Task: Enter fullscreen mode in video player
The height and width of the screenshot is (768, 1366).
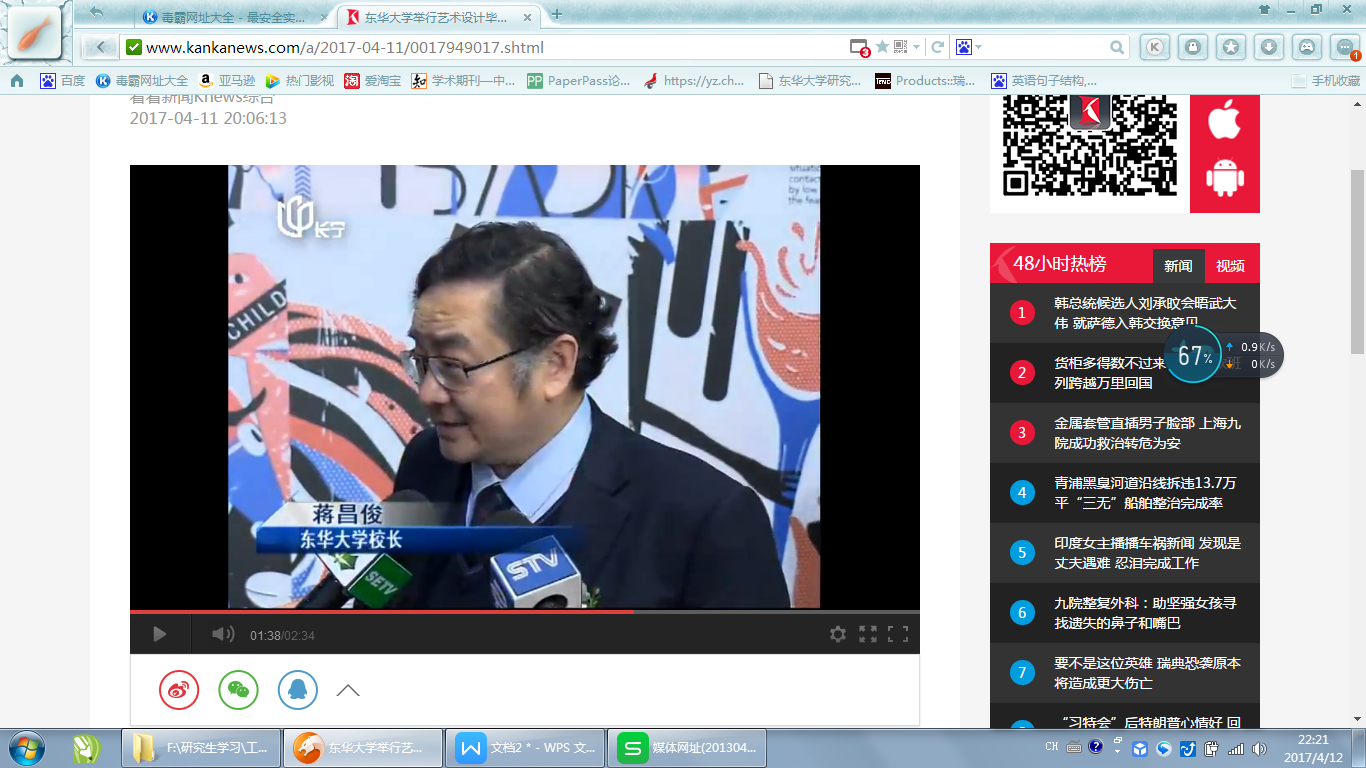Action: click(898, 634)
